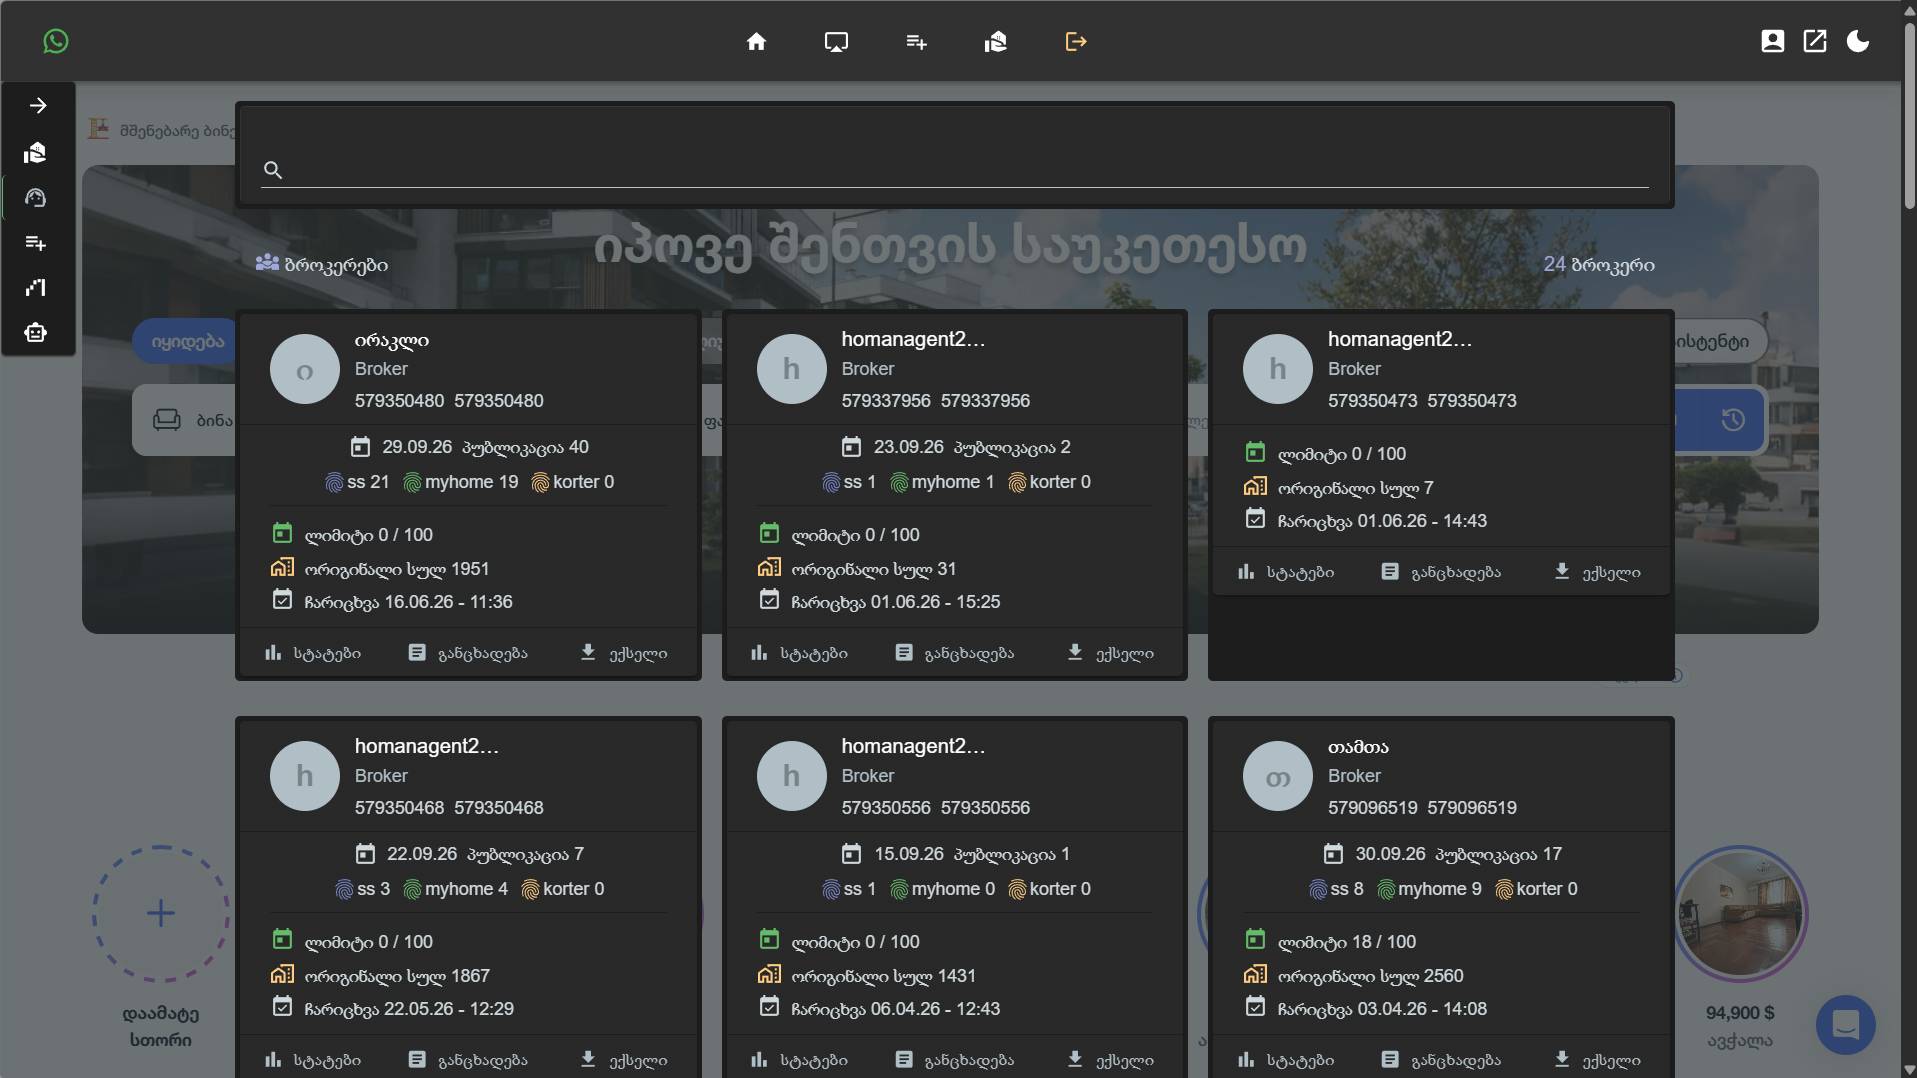Viewport: 1917px width, 1078px height.
Task: Open სტატები for broker 579337956
Action: pyautogui.click(x=799, y=653)
